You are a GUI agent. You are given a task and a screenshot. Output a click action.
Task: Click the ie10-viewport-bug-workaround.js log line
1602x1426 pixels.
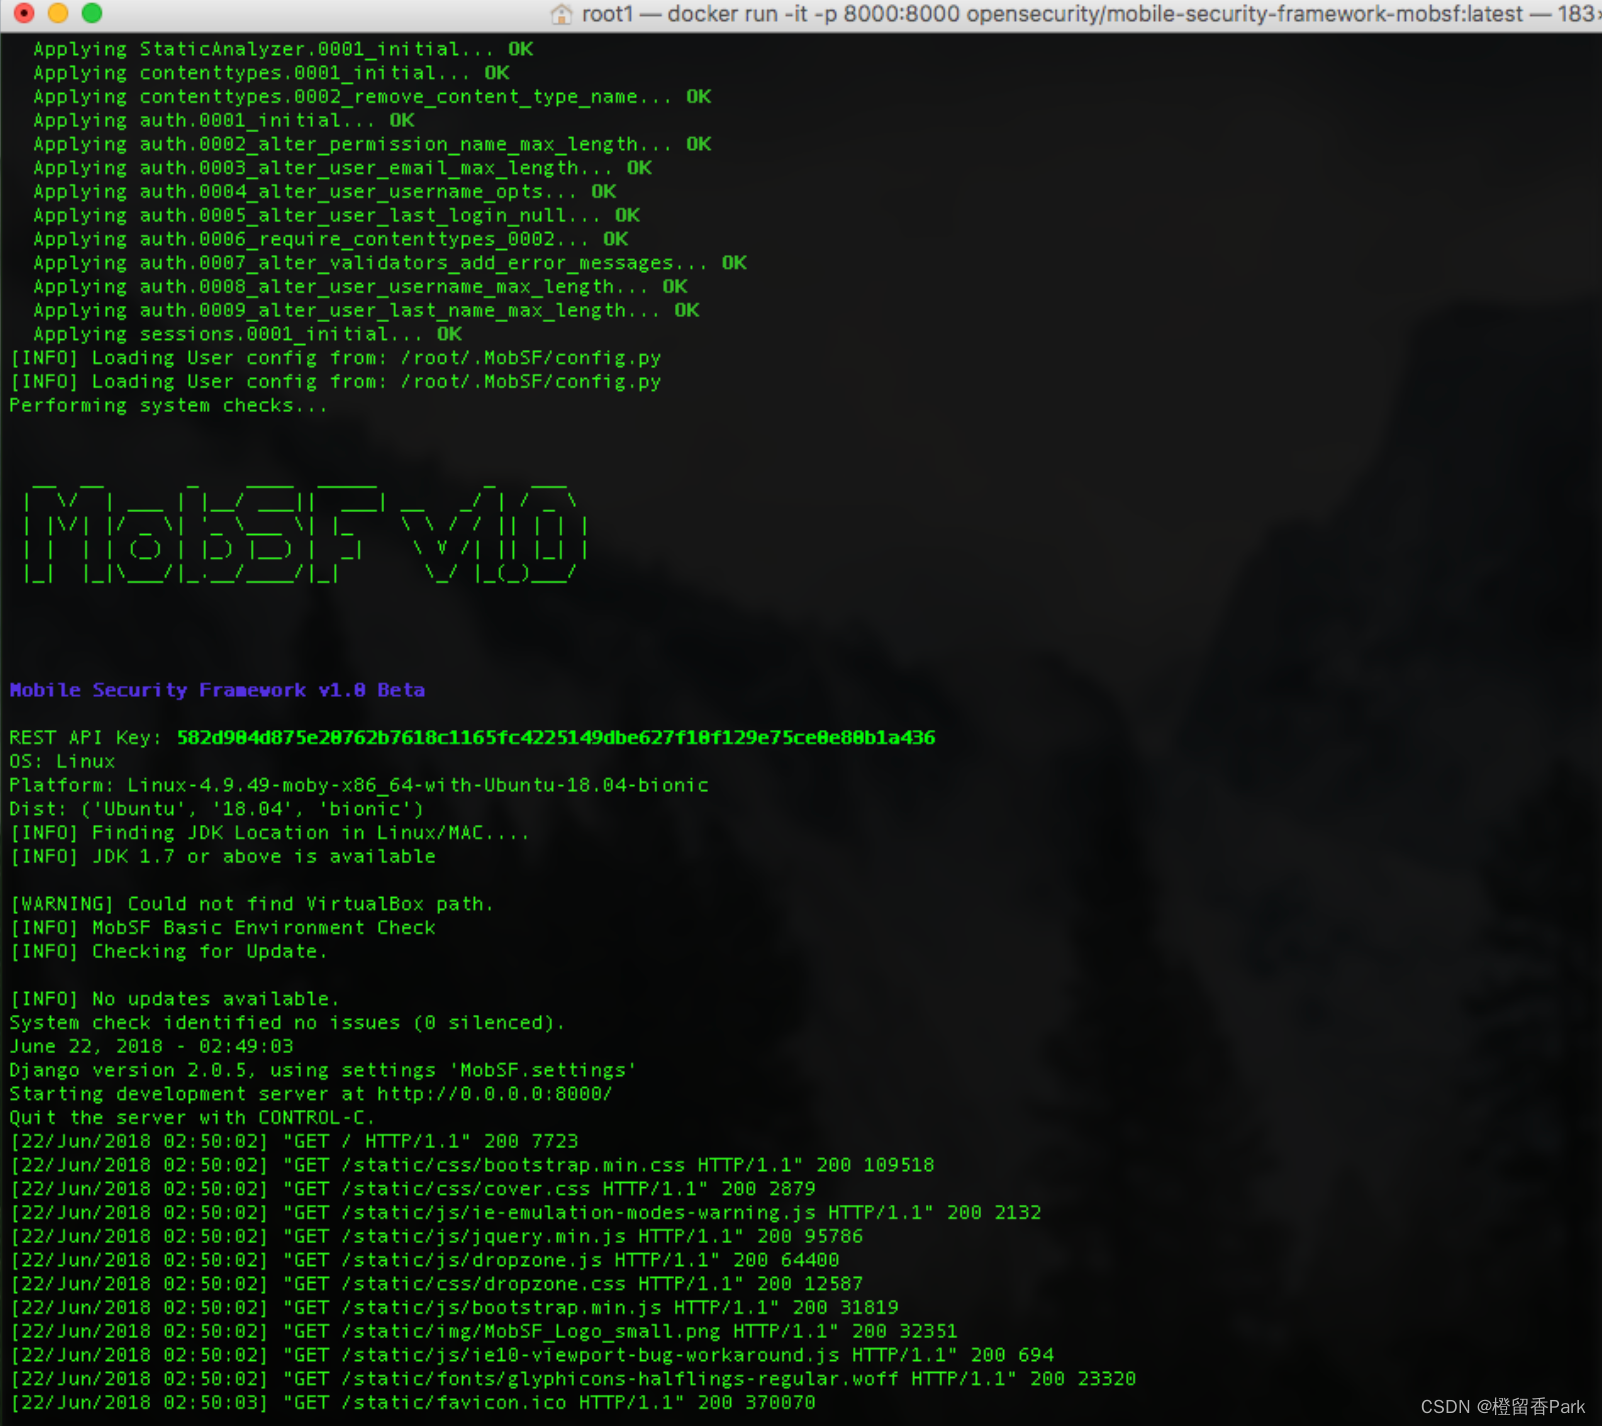(532, 1355)
